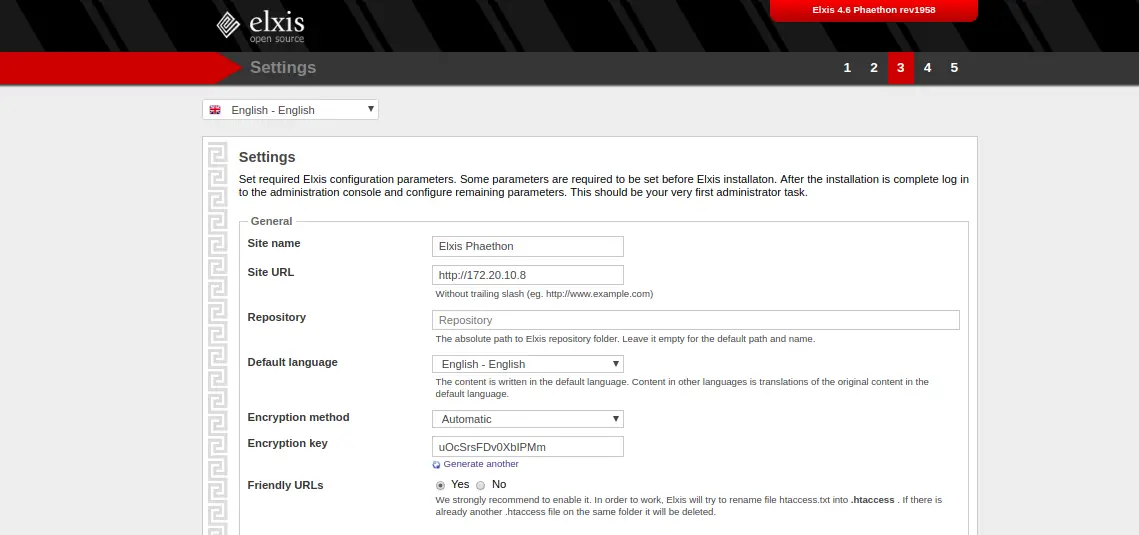
Task: Click the Generate another link
Action: point(481,464)
